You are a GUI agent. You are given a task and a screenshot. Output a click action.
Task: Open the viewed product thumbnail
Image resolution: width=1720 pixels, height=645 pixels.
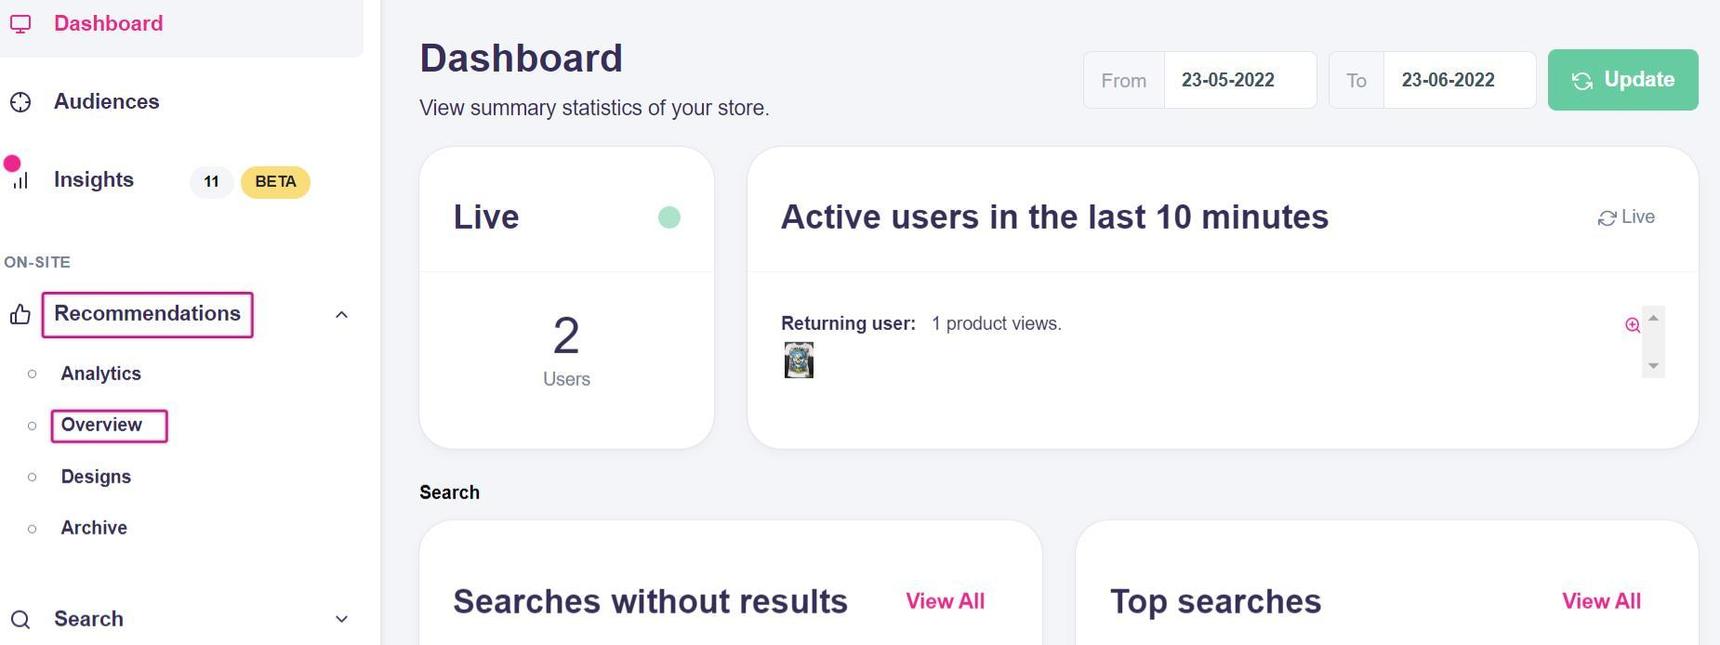coord(799,360)
